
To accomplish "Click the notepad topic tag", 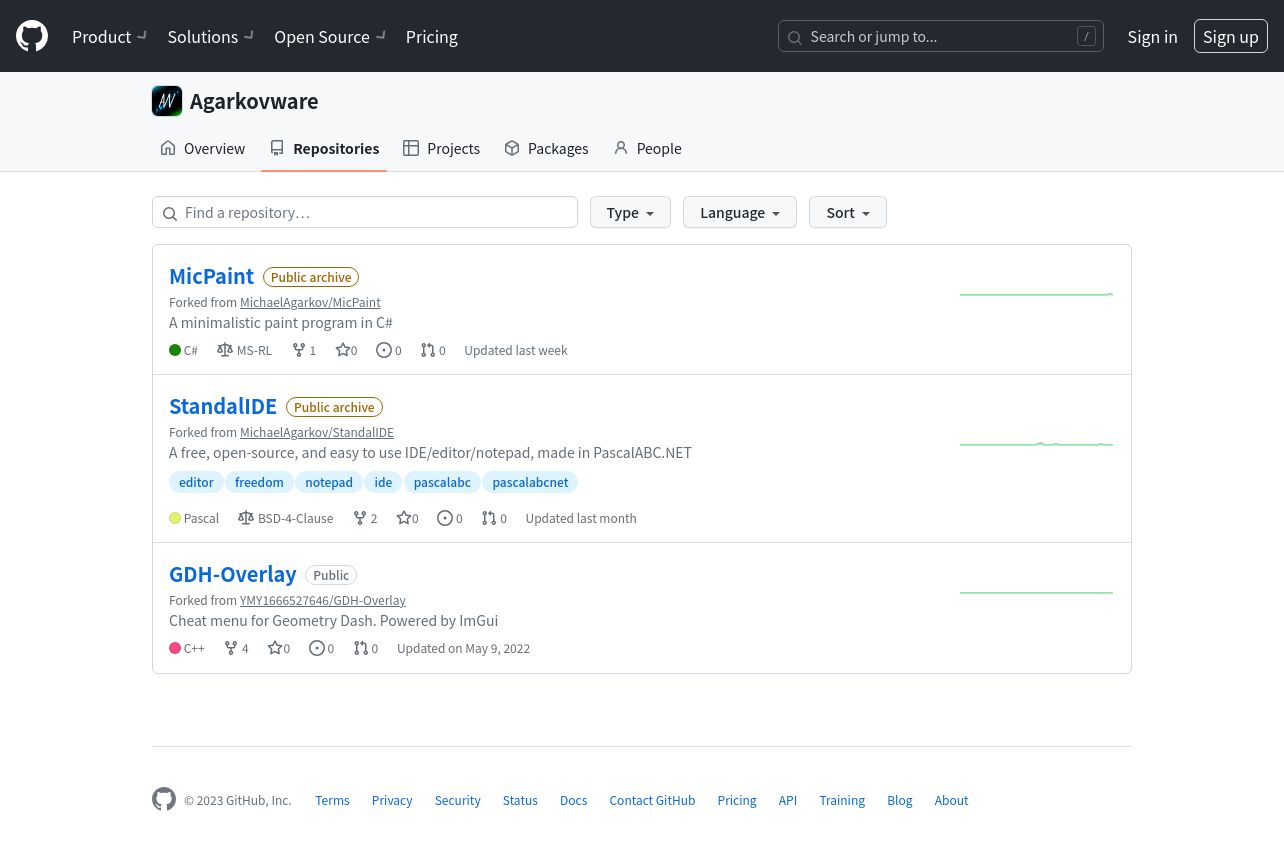I will point(329,482).
